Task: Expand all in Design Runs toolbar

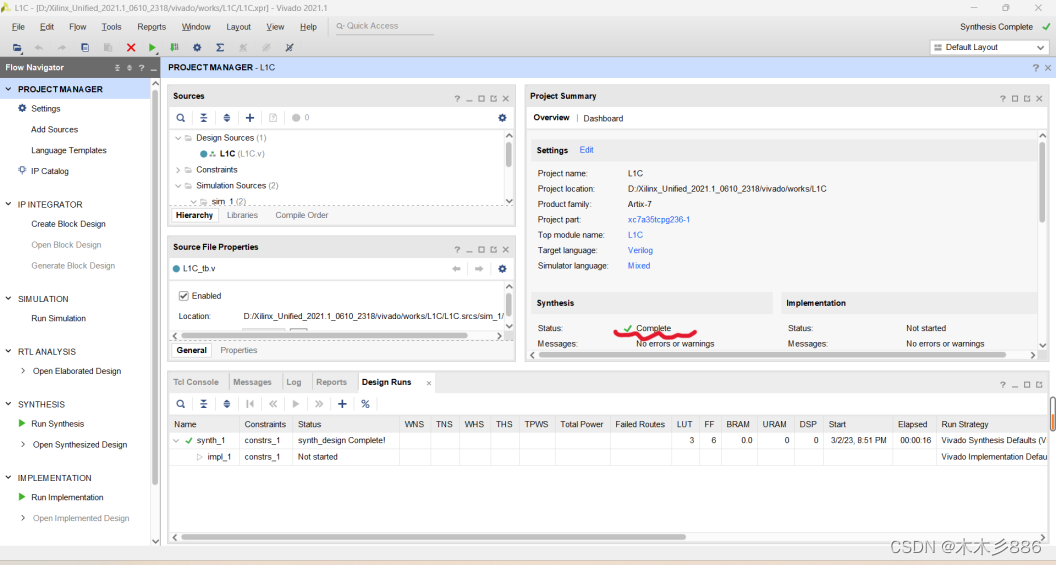Action: click(226, 404)
